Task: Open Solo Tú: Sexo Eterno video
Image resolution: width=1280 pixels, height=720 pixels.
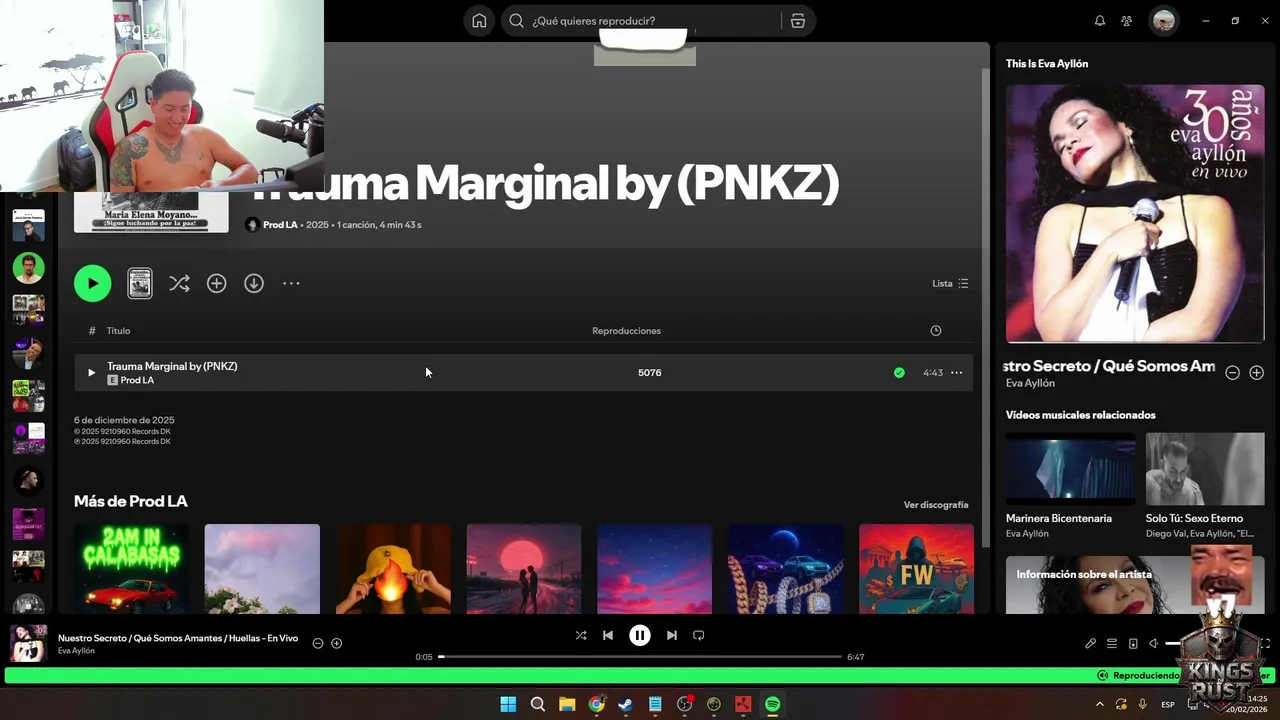Action: click(x=1205, y=469)
